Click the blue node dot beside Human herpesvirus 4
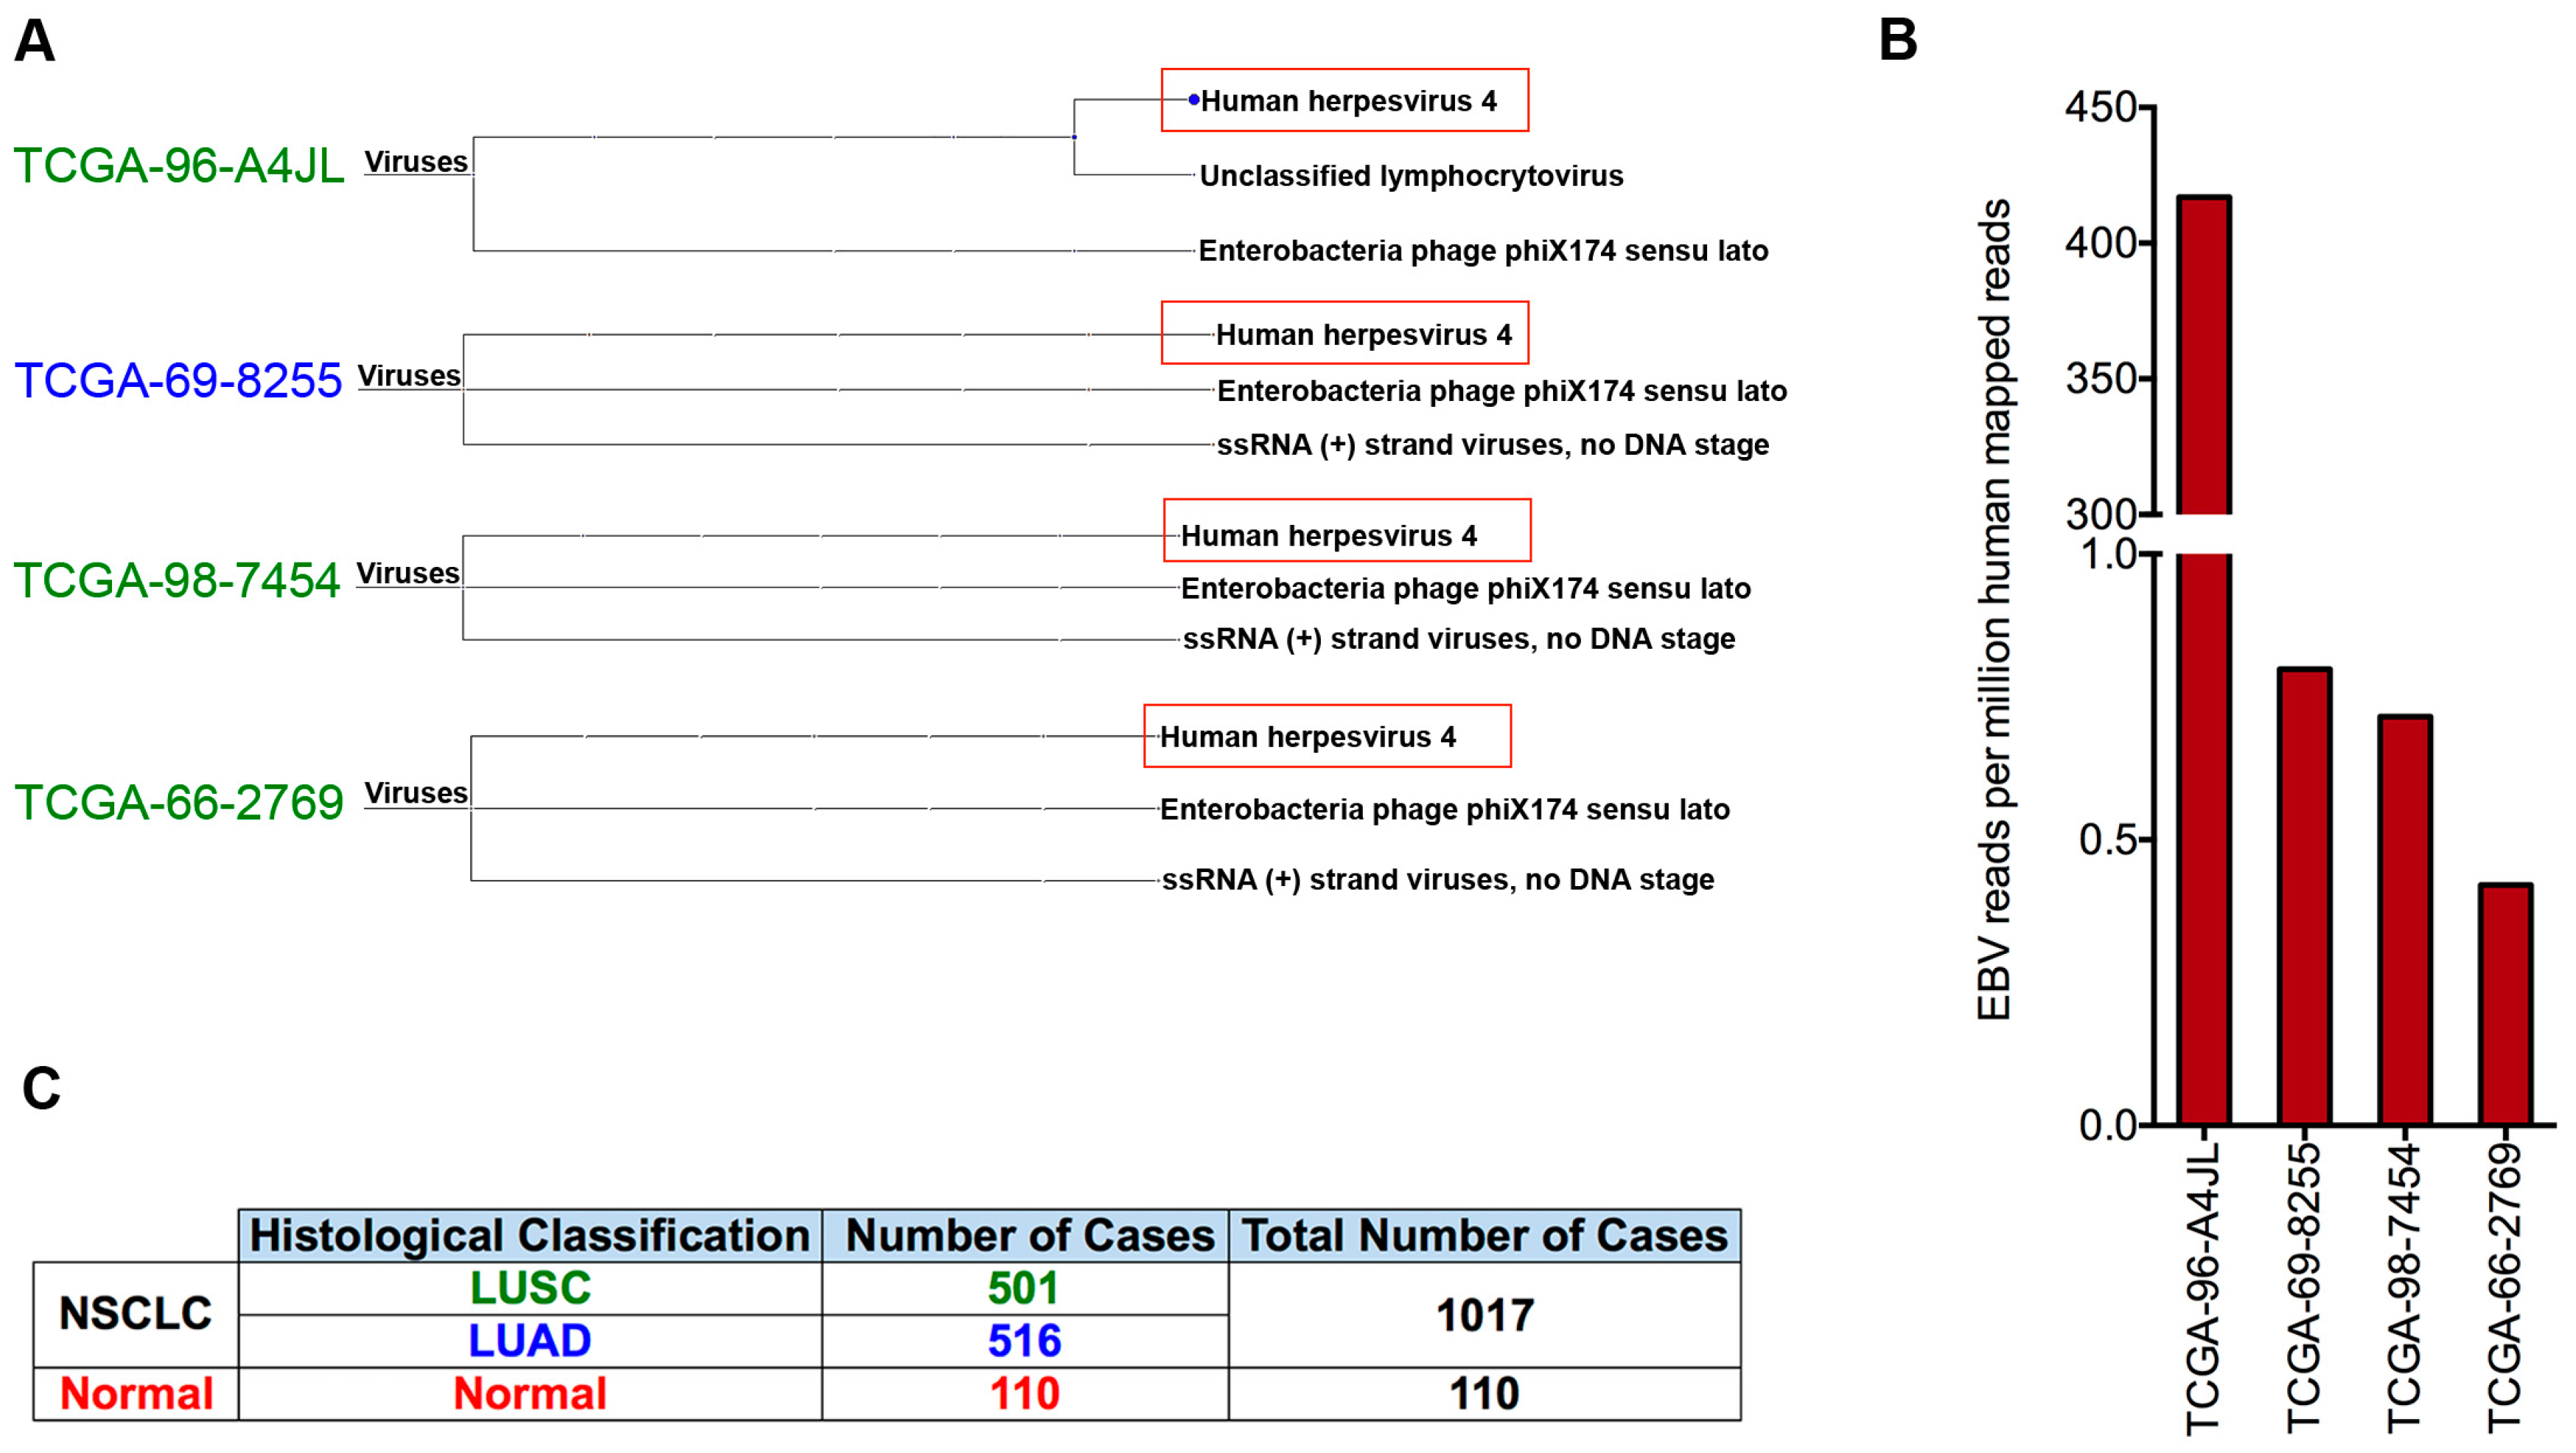 1193,100
